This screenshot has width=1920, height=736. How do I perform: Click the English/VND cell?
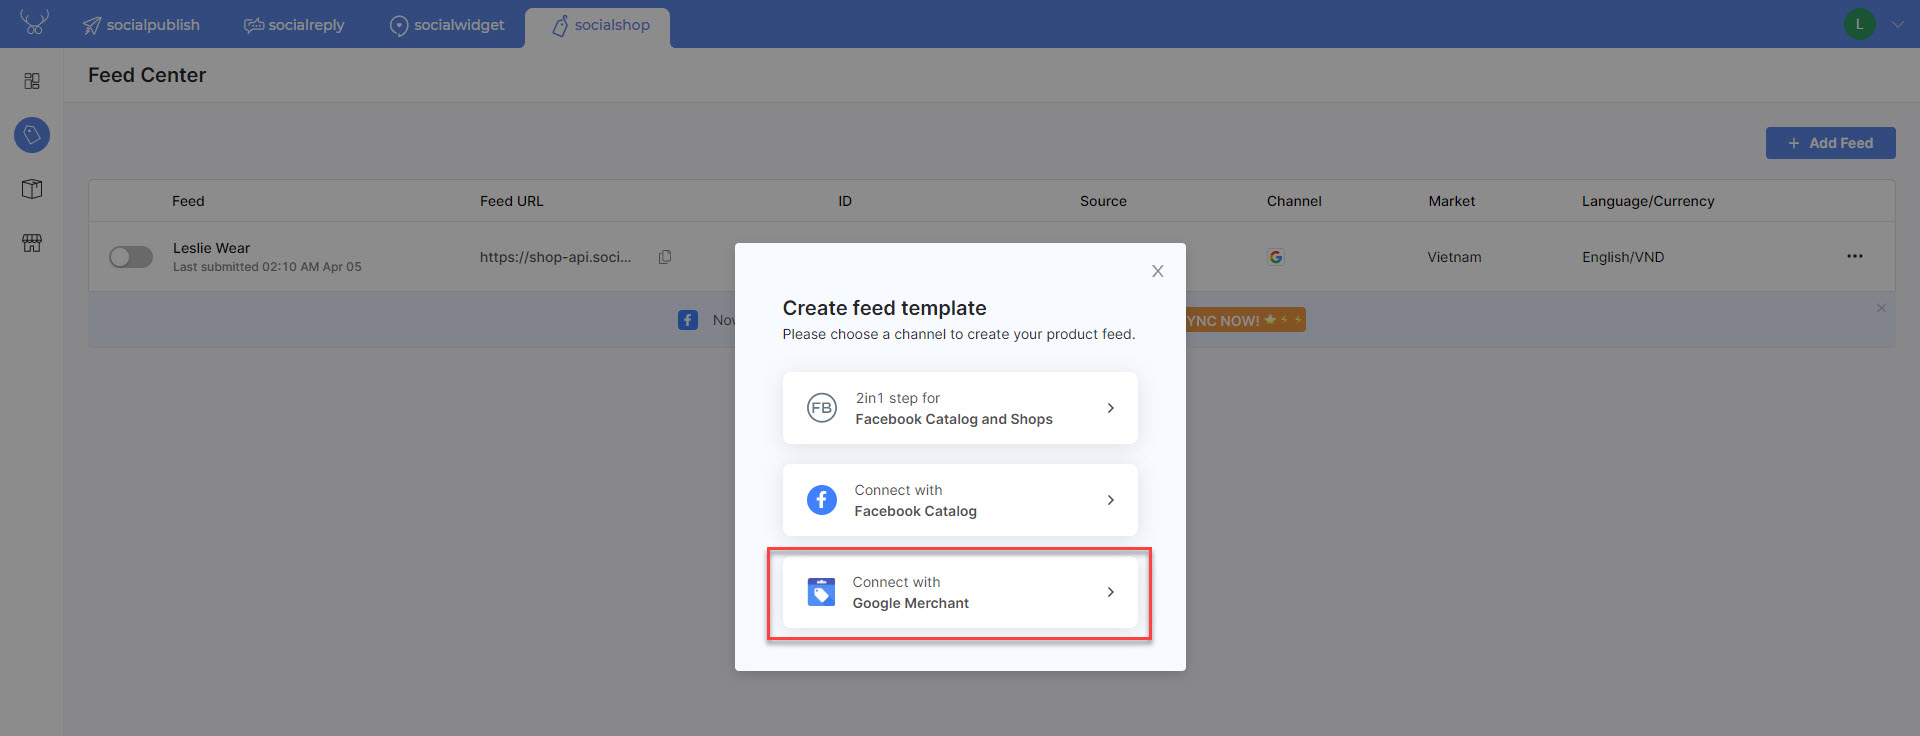(1623, 257)
